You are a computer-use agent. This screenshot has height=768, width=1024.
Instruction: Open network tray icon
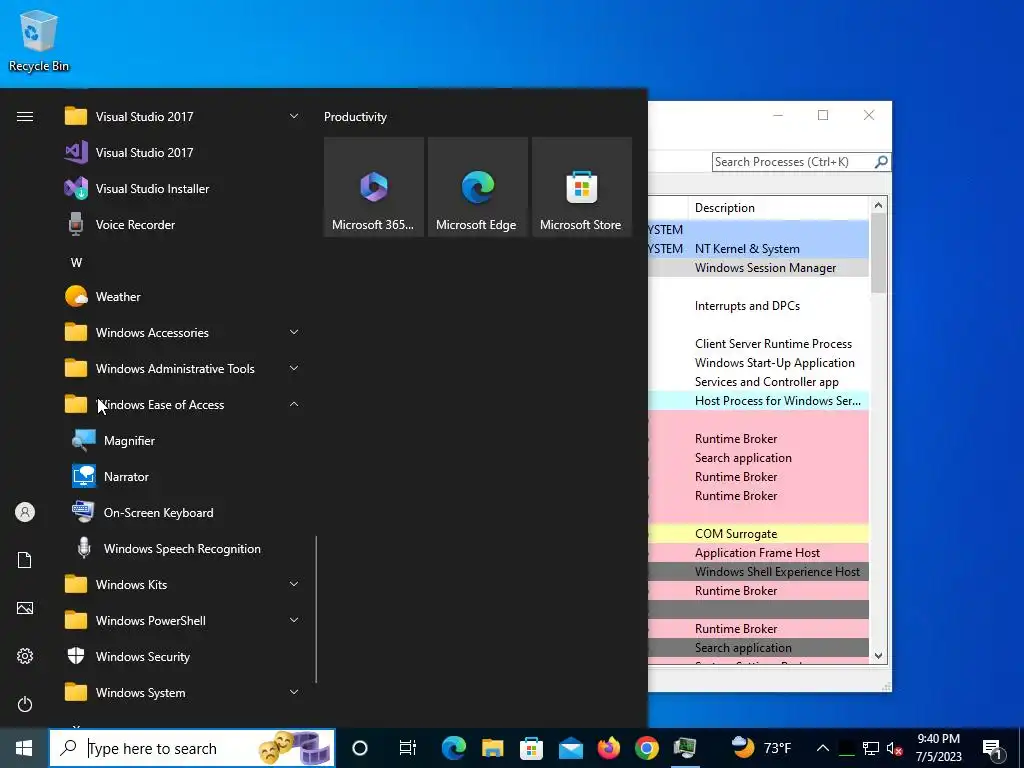(871, 749)
